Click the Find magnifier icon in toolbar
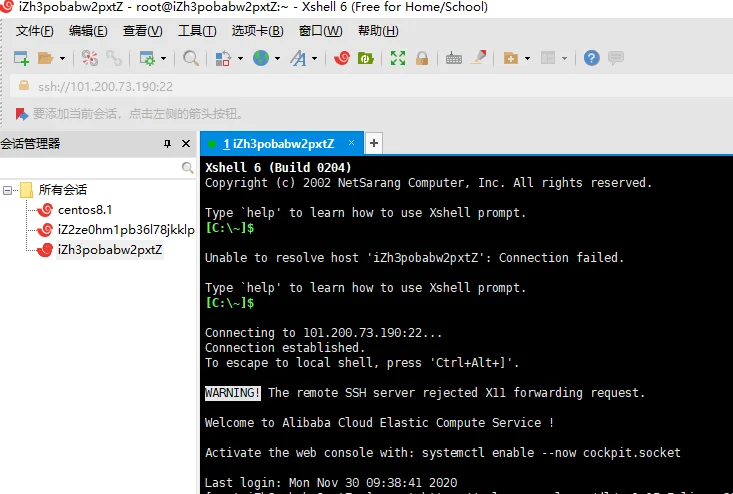The height and width of the screenshot is (494, 733). click(x=190, y=58)
